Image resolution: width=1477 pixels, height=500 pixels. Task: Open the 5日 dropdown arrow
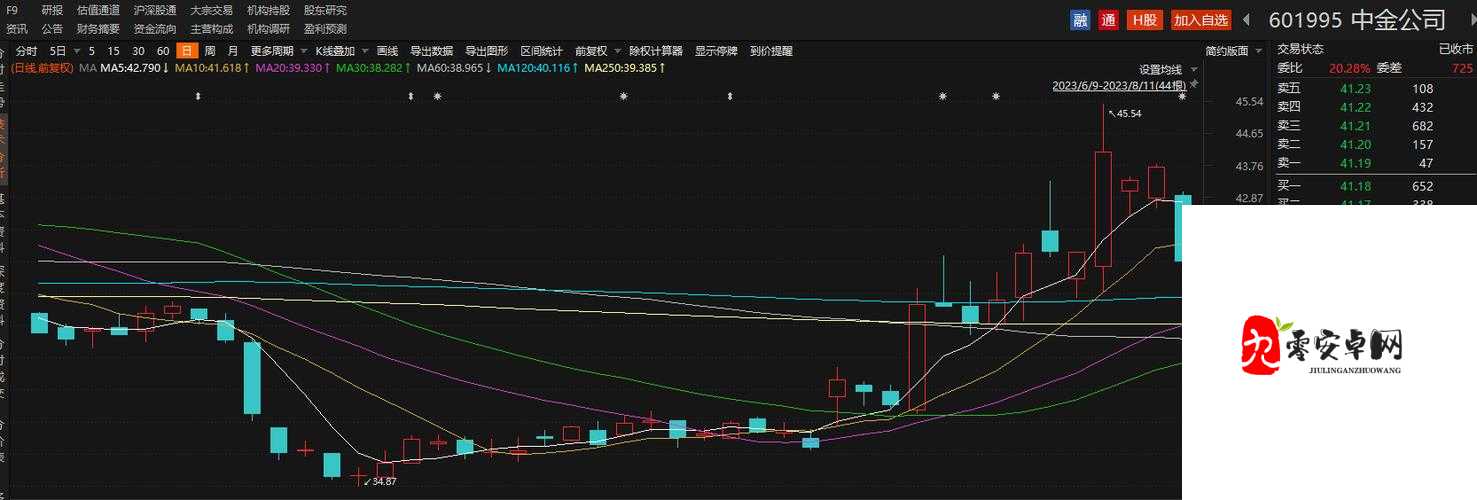tap(75, 51)
